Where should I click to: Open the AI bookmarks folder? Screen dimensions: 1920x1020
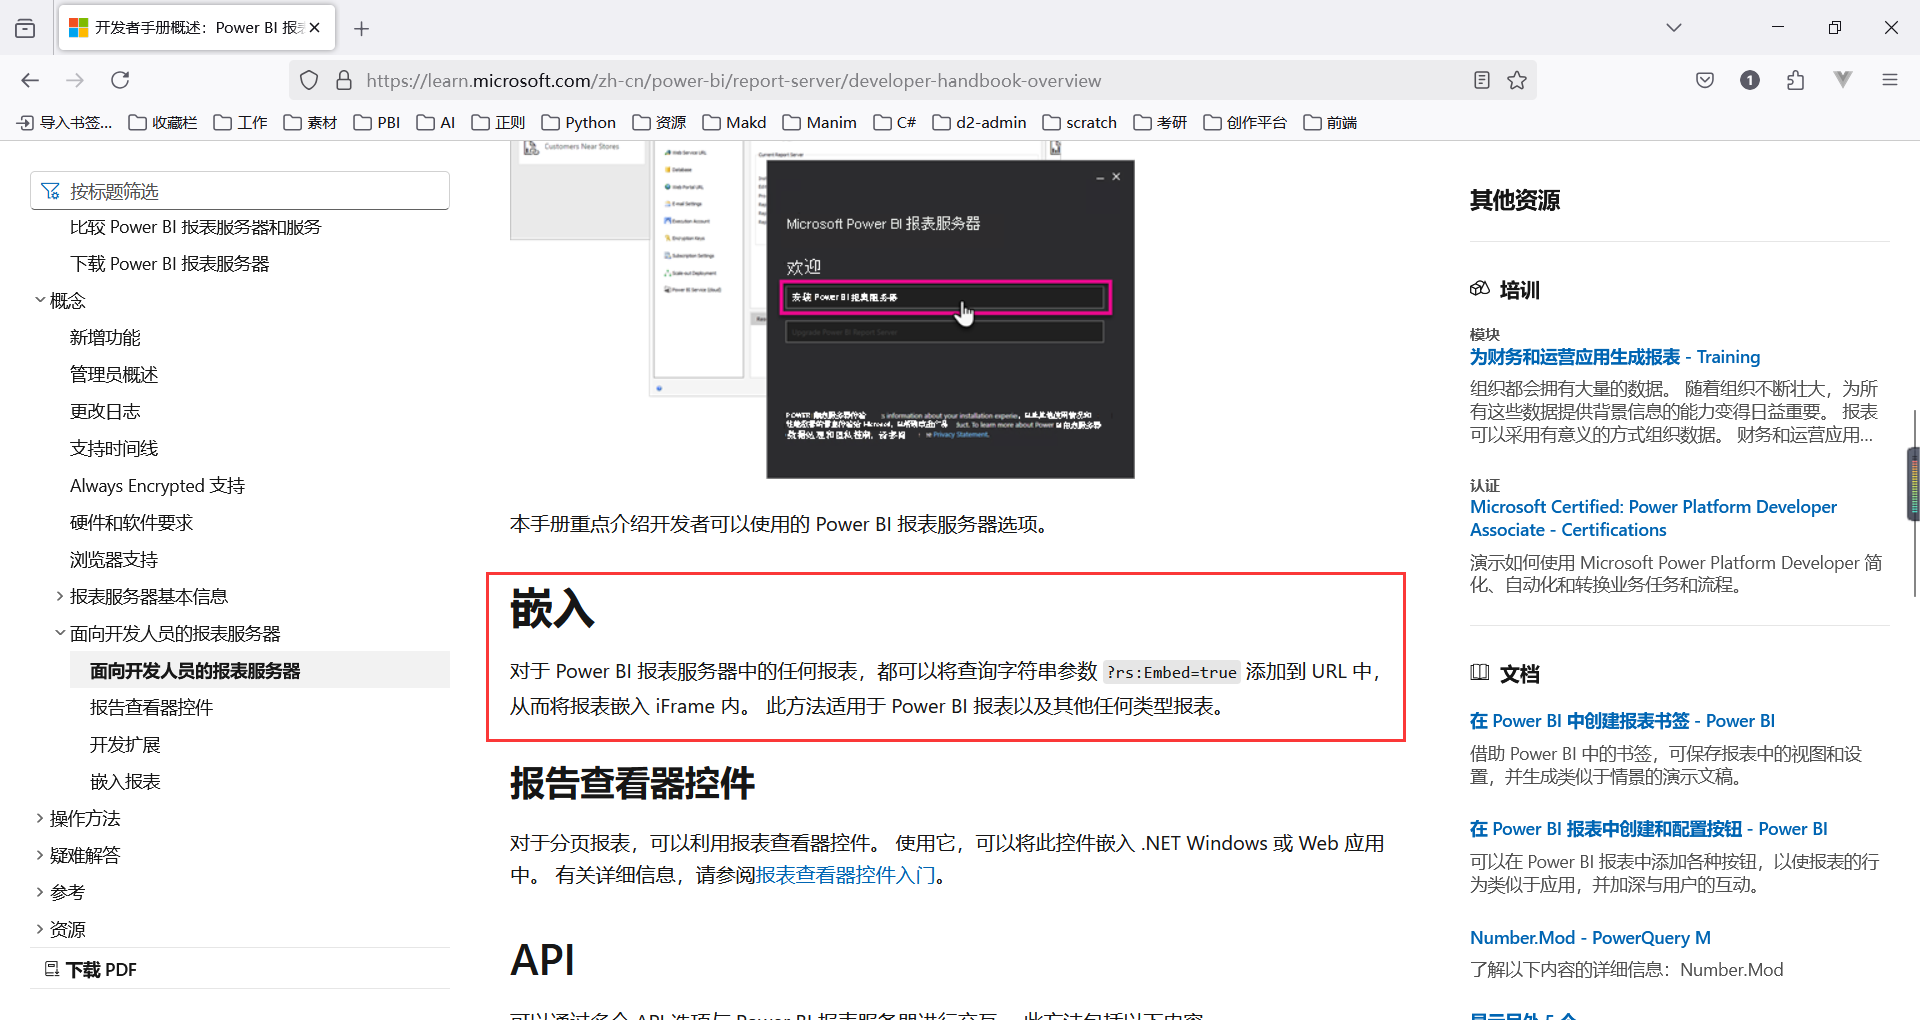pos(436,122)
